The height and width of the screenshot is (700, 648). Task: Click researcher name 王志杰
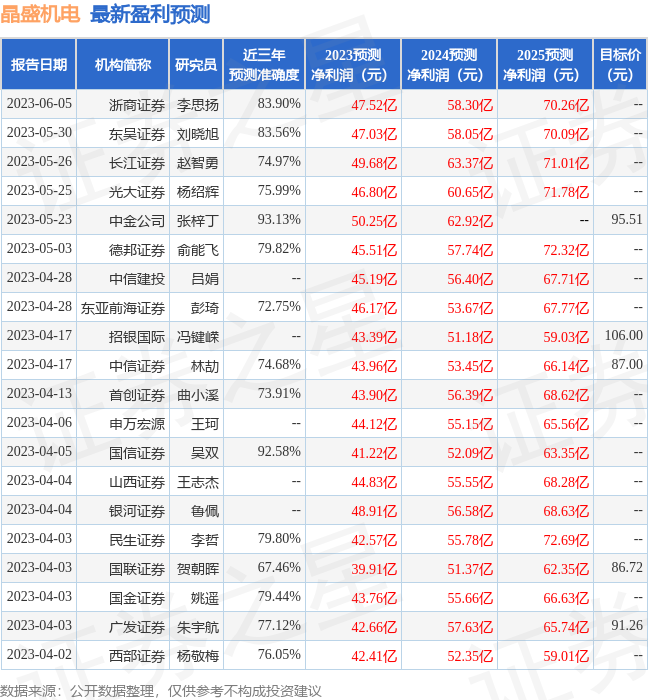198,483
